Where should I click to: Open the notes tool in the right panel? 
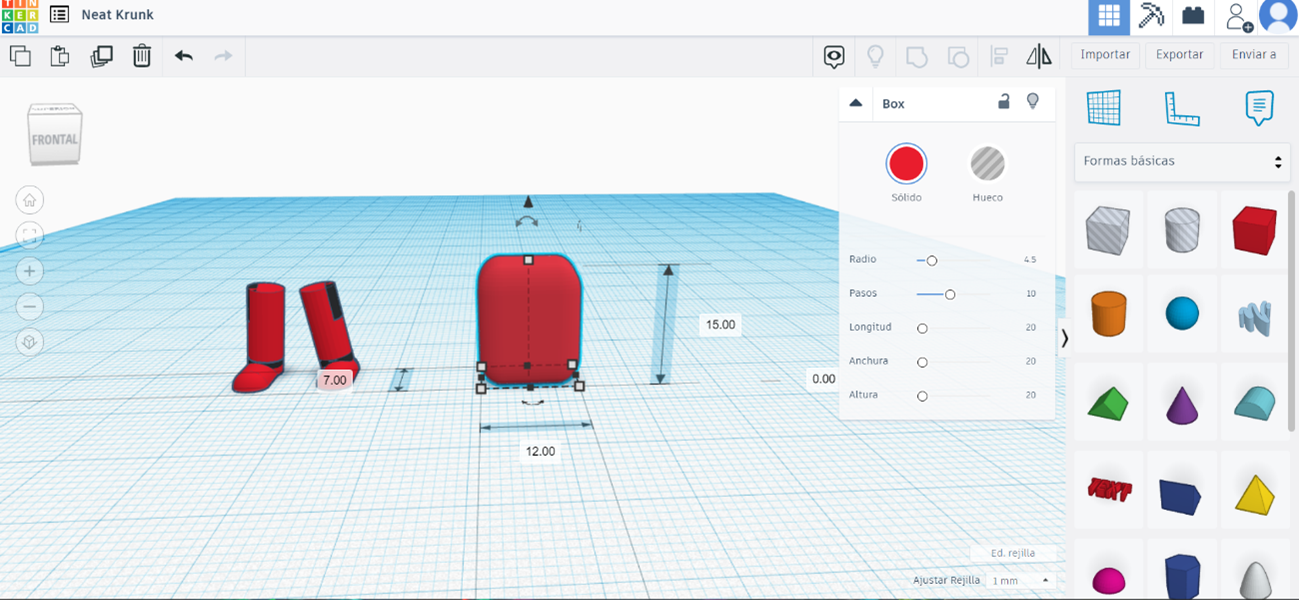(1259, 109)
